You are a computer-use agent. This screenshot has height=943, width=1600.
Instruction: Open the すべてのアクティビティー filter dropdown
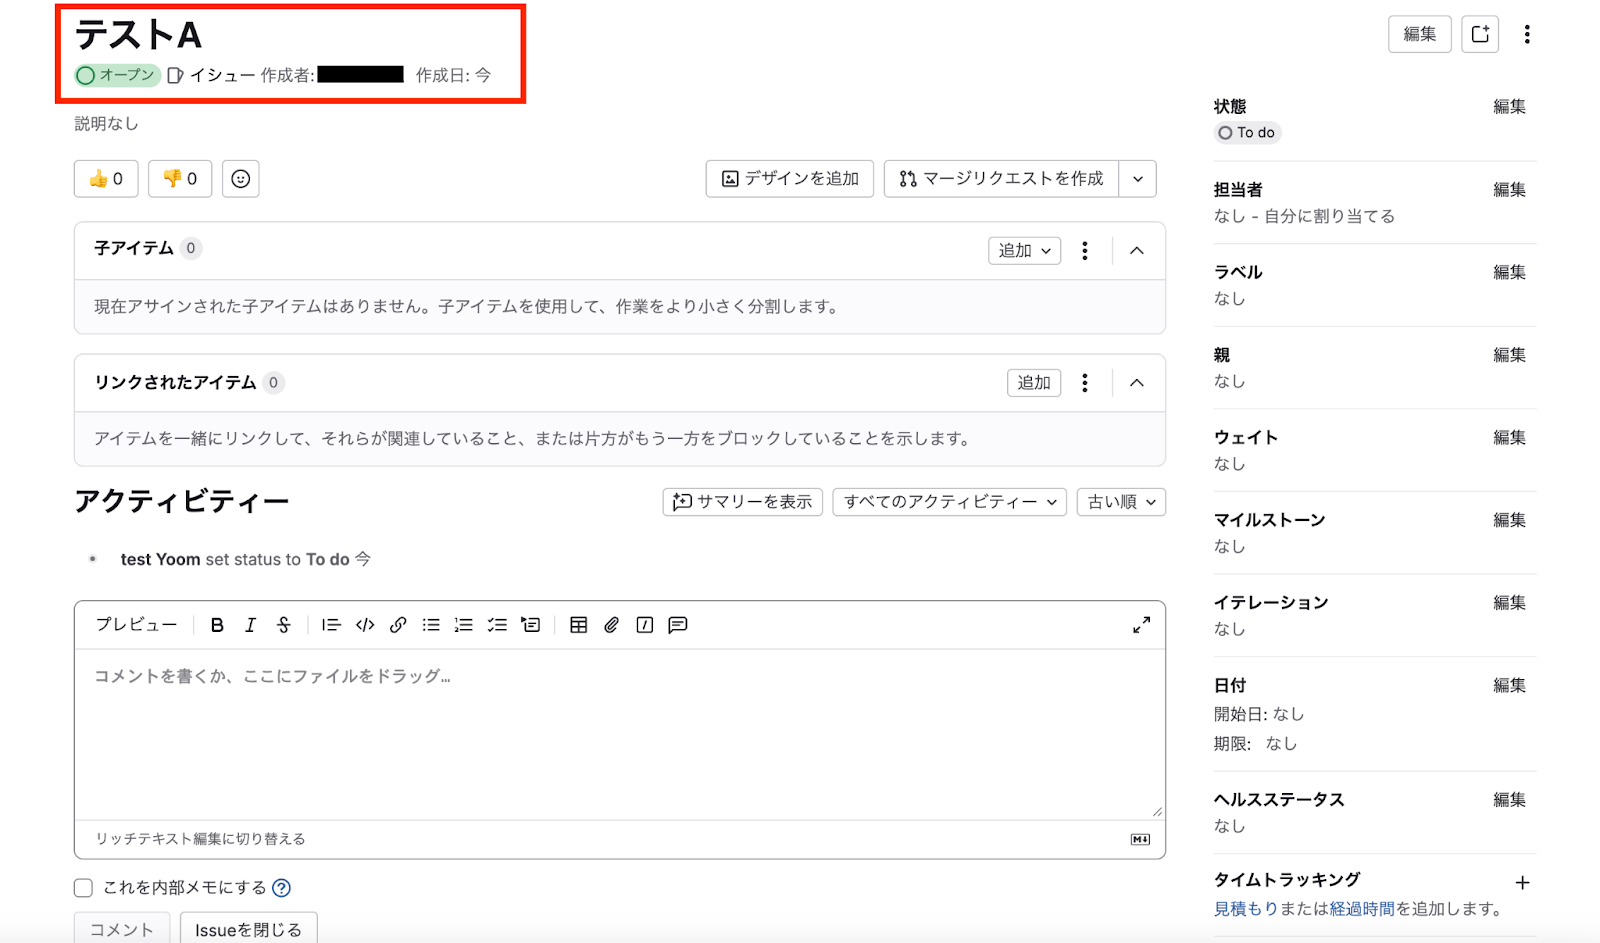pos(950,502)
